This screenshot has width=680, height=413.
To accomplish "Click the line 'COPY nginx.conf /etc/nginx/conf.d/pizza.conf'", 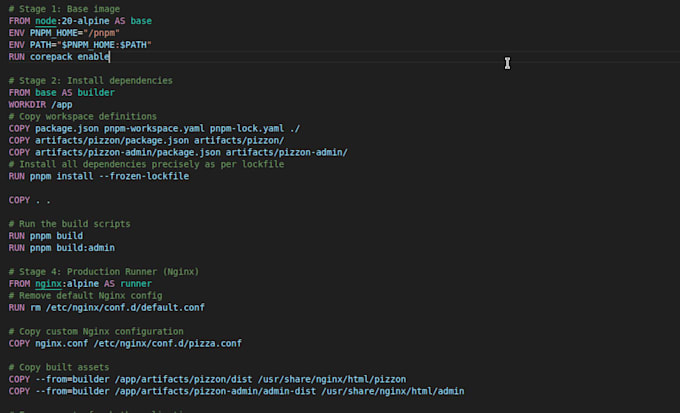I will (x=125, y=343).
